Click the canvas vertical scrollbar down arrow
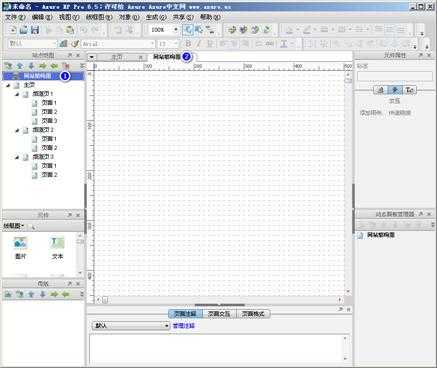The width and height of the screenshot is (437, 368). coord(348,291)
